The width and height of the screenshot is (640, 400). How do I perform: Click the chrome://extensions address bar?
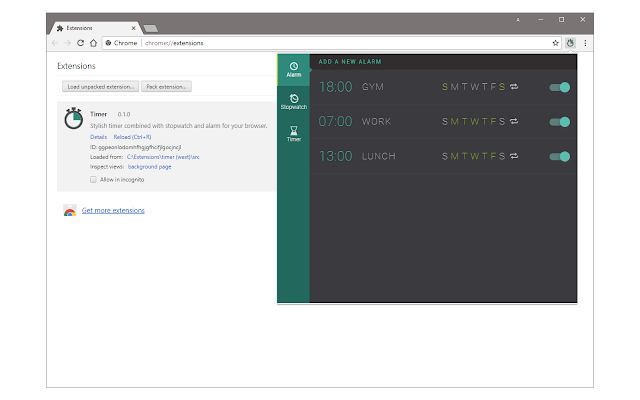click(327, 43)
